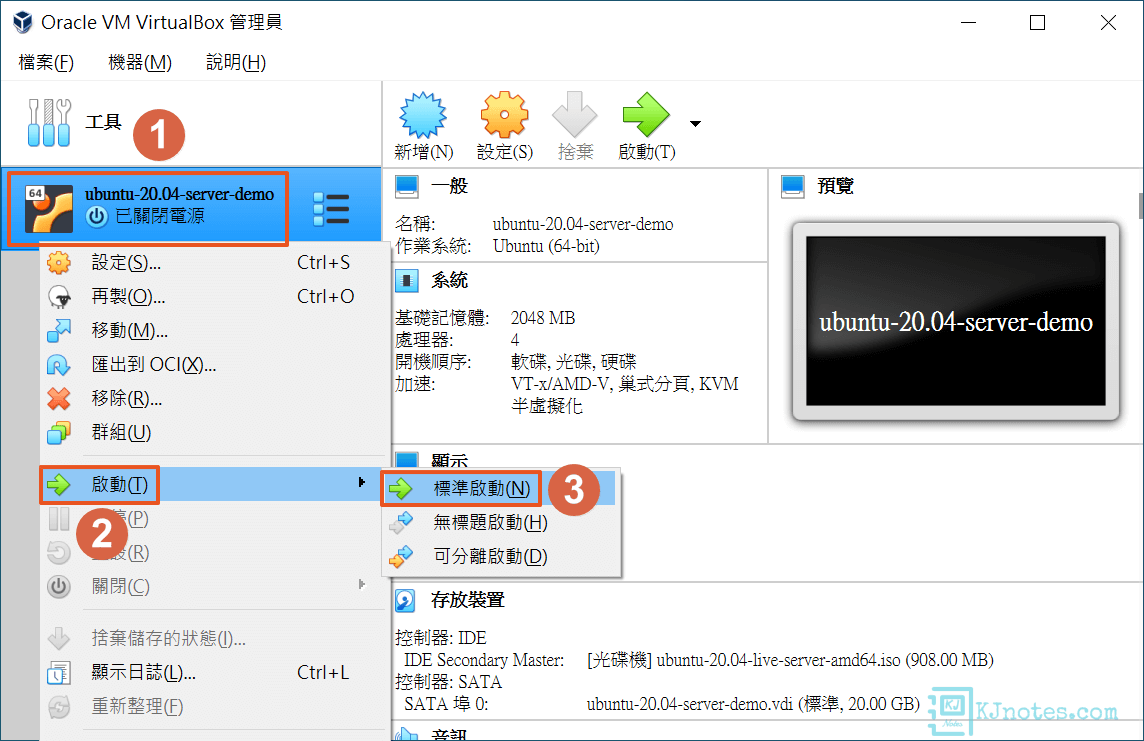Select 無標題啟動(H) headless start

(x=500, y=522)
